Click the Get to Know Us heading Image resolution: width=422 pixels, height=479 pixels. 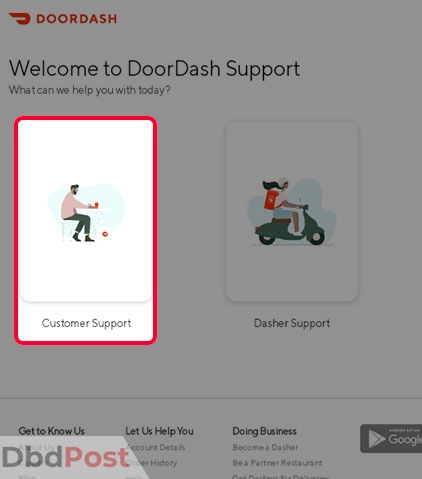[52, 431]
